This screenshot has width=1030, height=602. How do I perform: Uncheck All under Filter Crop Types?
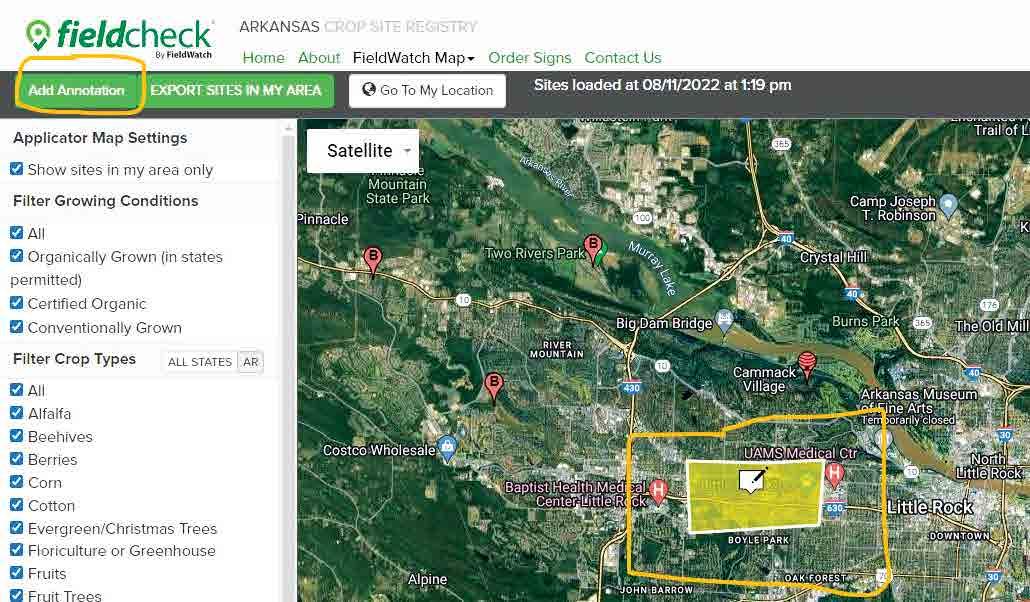(16, 390)
